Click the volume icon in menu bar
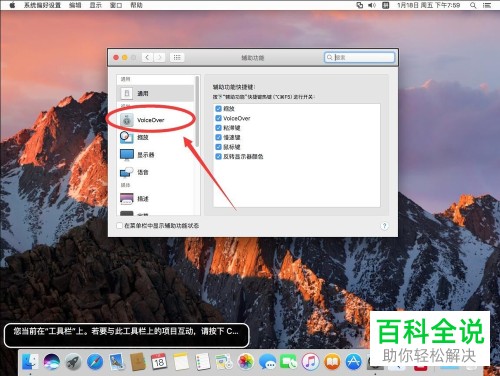 point(372,5)
